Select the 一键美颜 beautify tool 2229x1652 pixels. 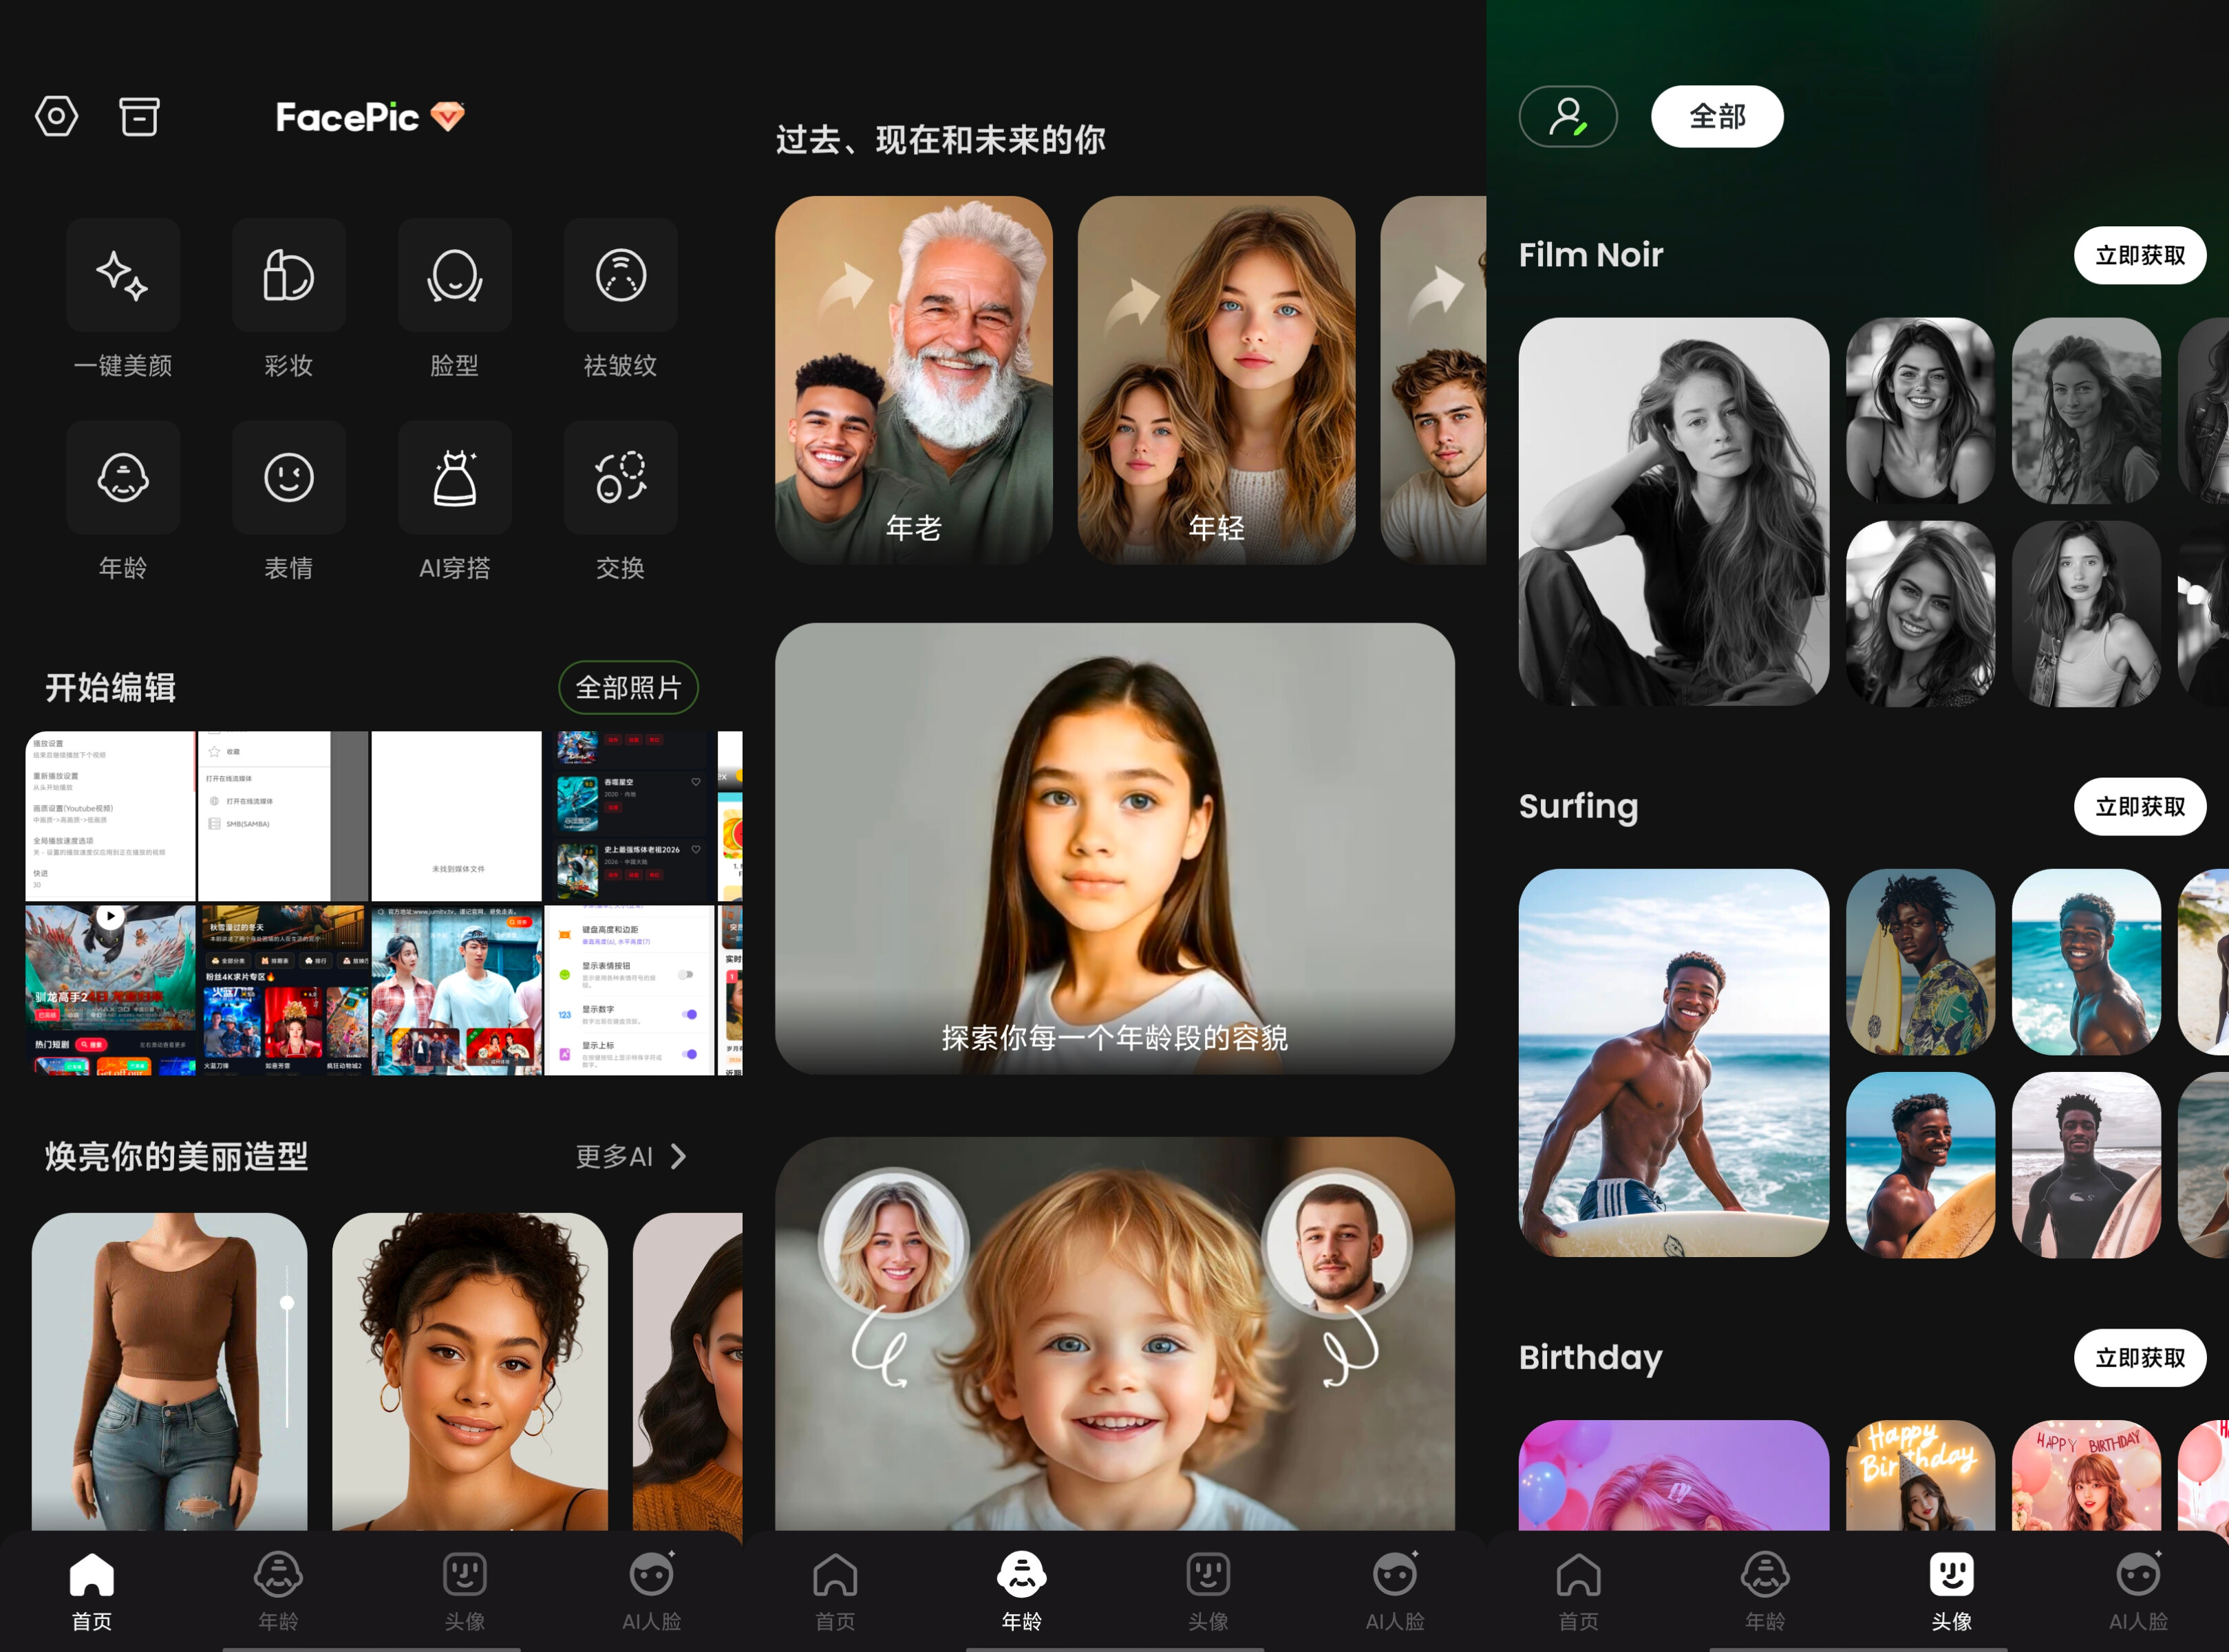(x=123, y=276)
